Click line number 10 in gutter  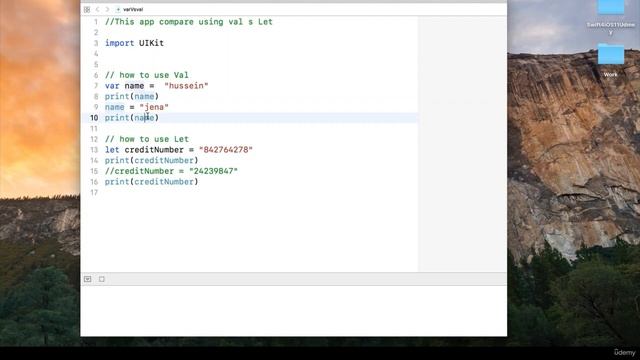point(94,118)
